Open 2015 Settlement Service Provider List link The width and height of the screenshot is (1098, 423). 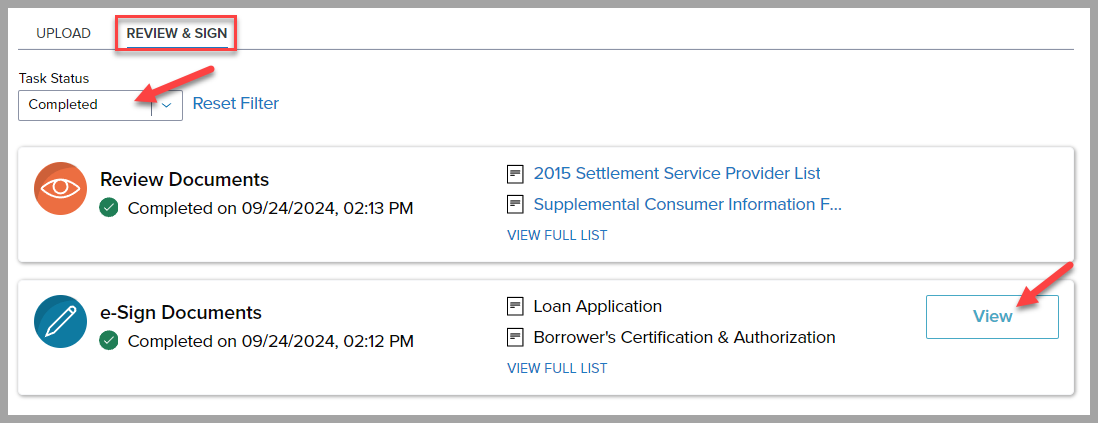[677, 173]
